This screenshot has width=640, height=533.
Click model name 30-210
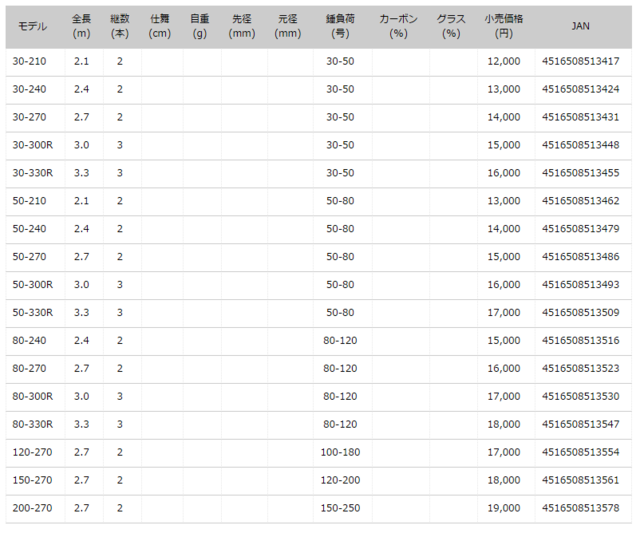pyautogui.click(x=28, y=62)
